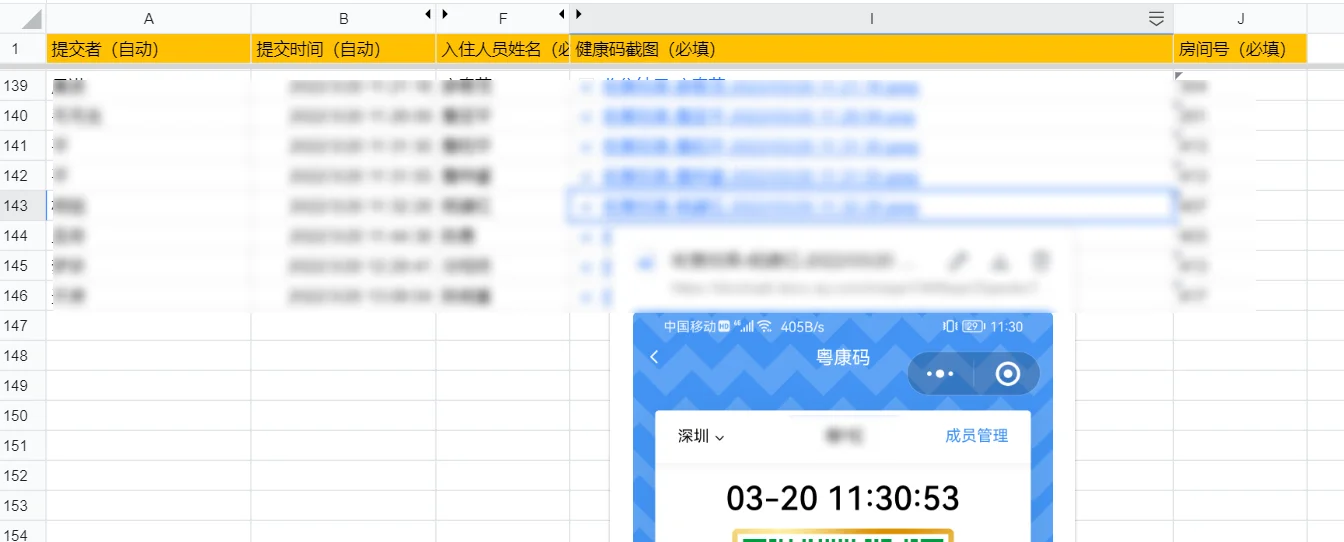Screen dimensions: 1344x542
Task: Click the 健康码截图（必填）header cell
Action: click(871, 49)
